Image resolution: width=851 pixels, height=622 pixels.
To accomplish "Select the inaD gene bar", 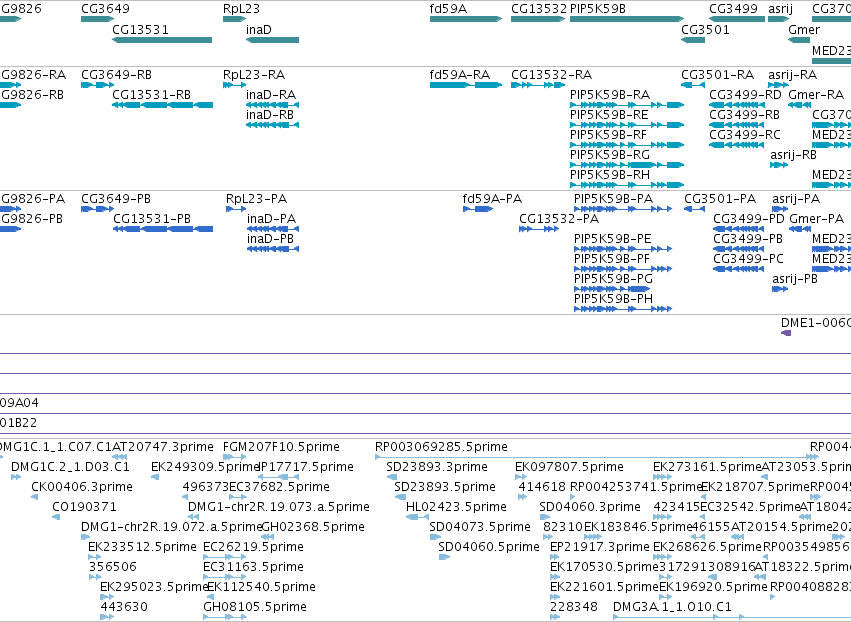I will coord(272,40).
